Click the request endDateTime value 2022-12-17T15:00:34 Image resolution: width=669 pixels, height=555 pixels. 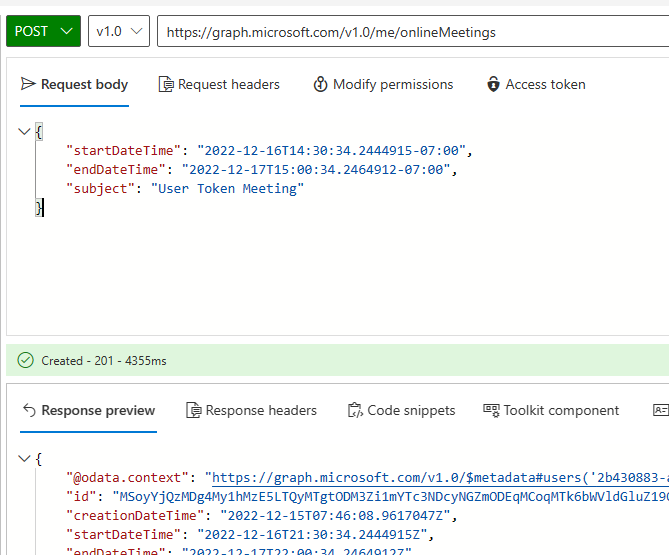tap(316, 169)
